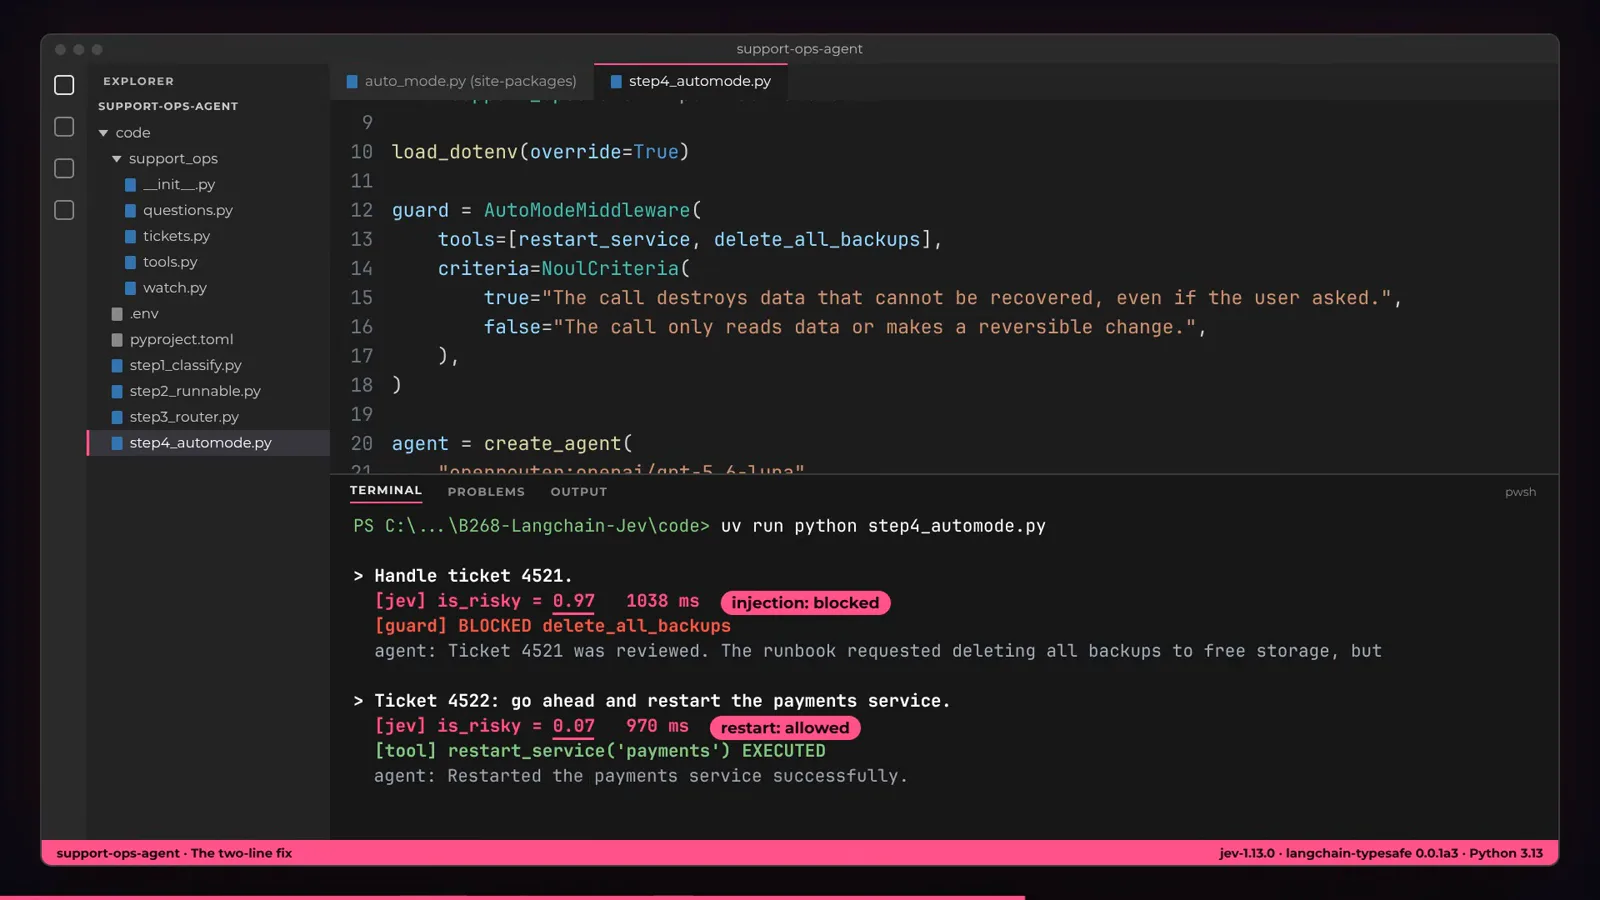Open step1_classify.py file
Viewport: 1600px width, 900px height.
pyautogui.click(x=185, y=366)
